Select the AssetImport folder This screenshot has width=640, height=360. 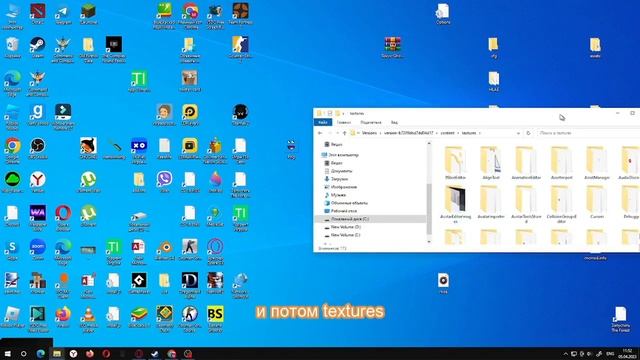561,163
